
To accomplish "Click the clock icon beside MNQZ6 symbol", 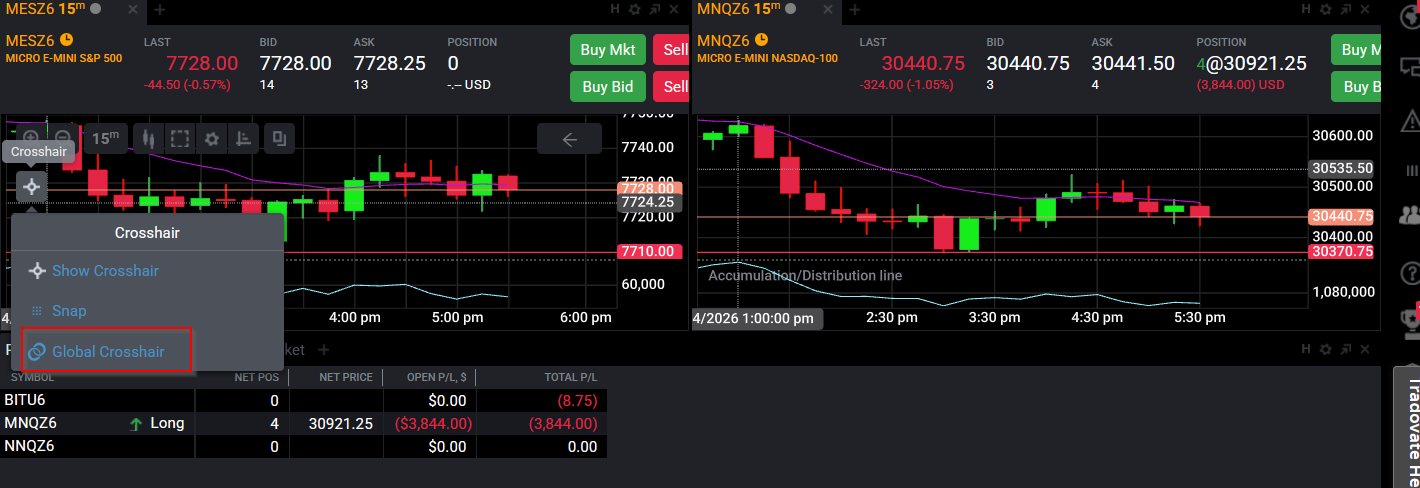I will [x=761, y=40].
